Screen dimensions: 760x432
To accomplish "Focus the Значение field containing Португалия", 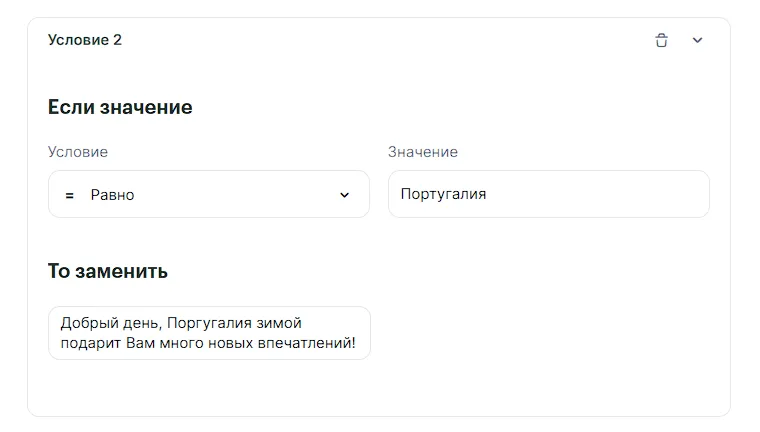I will click(548, 194).
